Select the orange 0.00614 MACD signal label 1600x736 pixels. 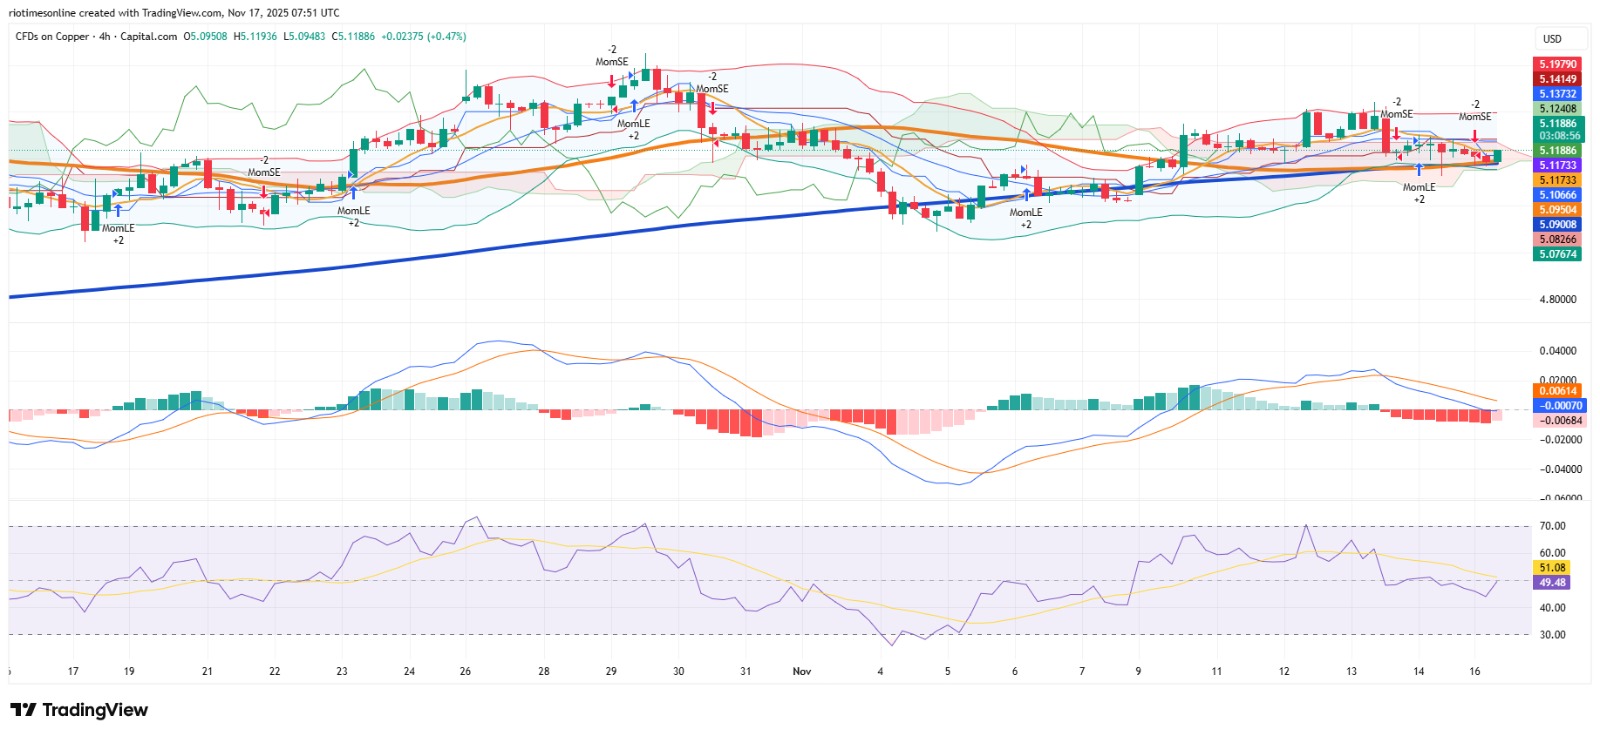pyautogui.click(x=1558, y=391)
